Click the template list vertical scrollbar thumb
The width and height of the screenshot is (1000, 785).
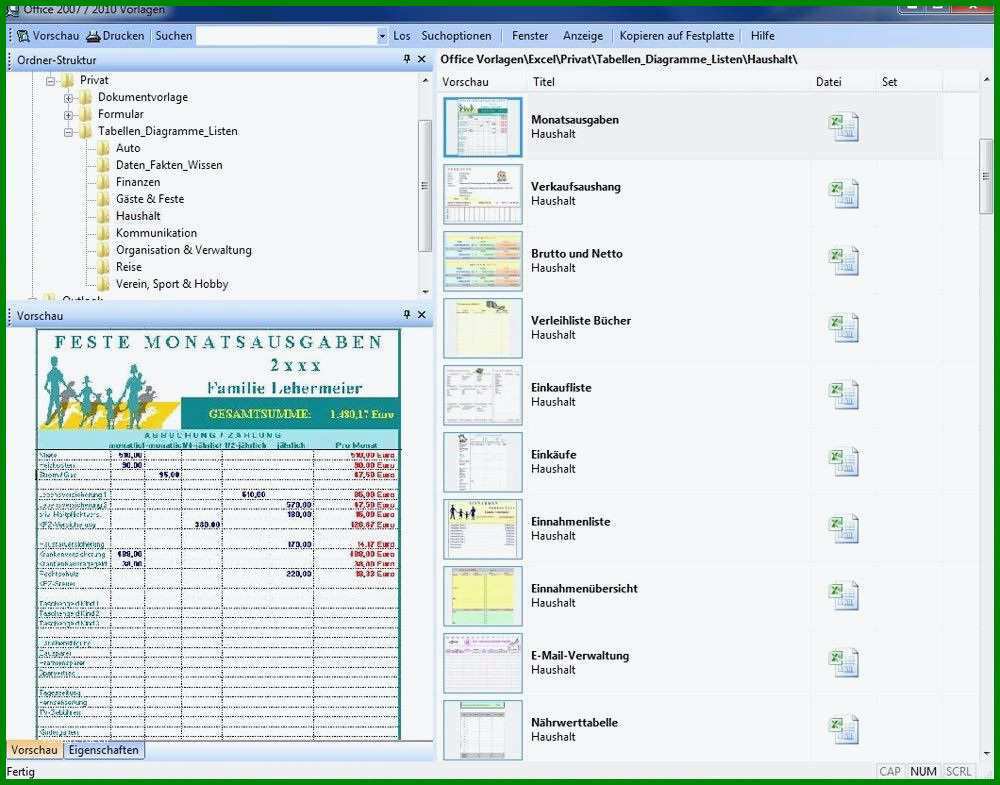(985, 177)
